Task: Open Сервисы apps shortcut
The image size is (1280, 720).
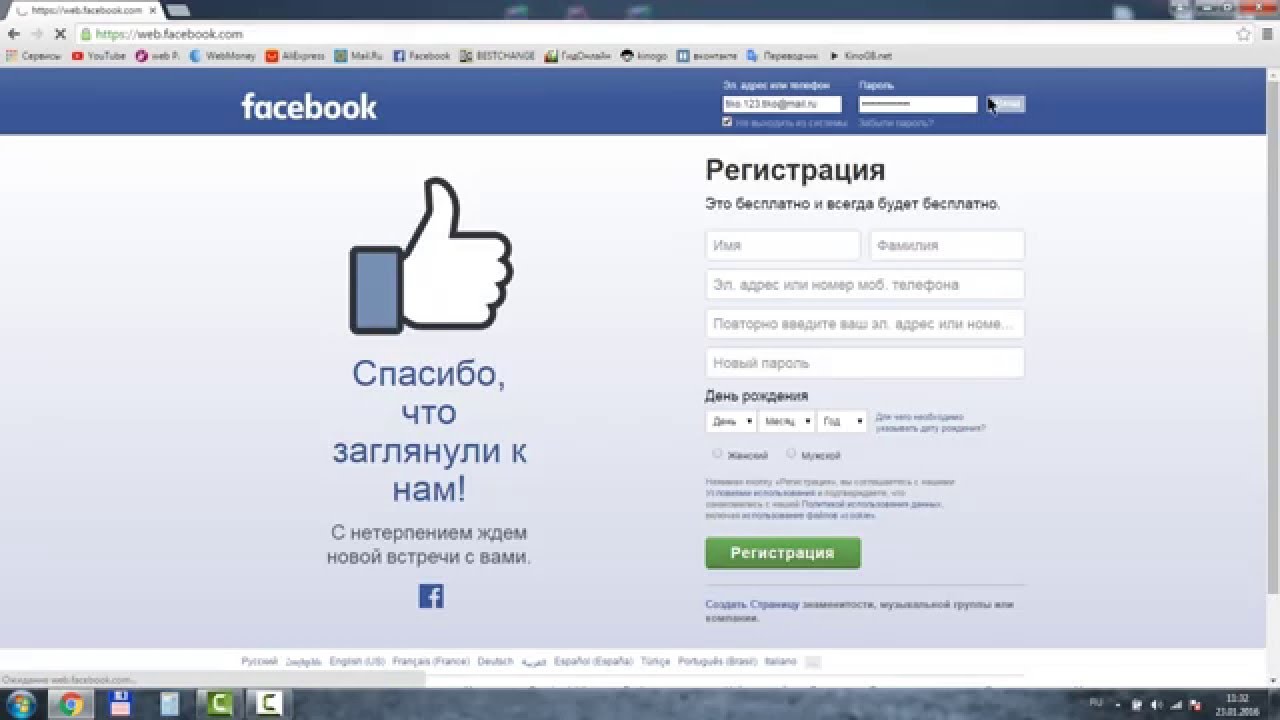Action: 34,56
